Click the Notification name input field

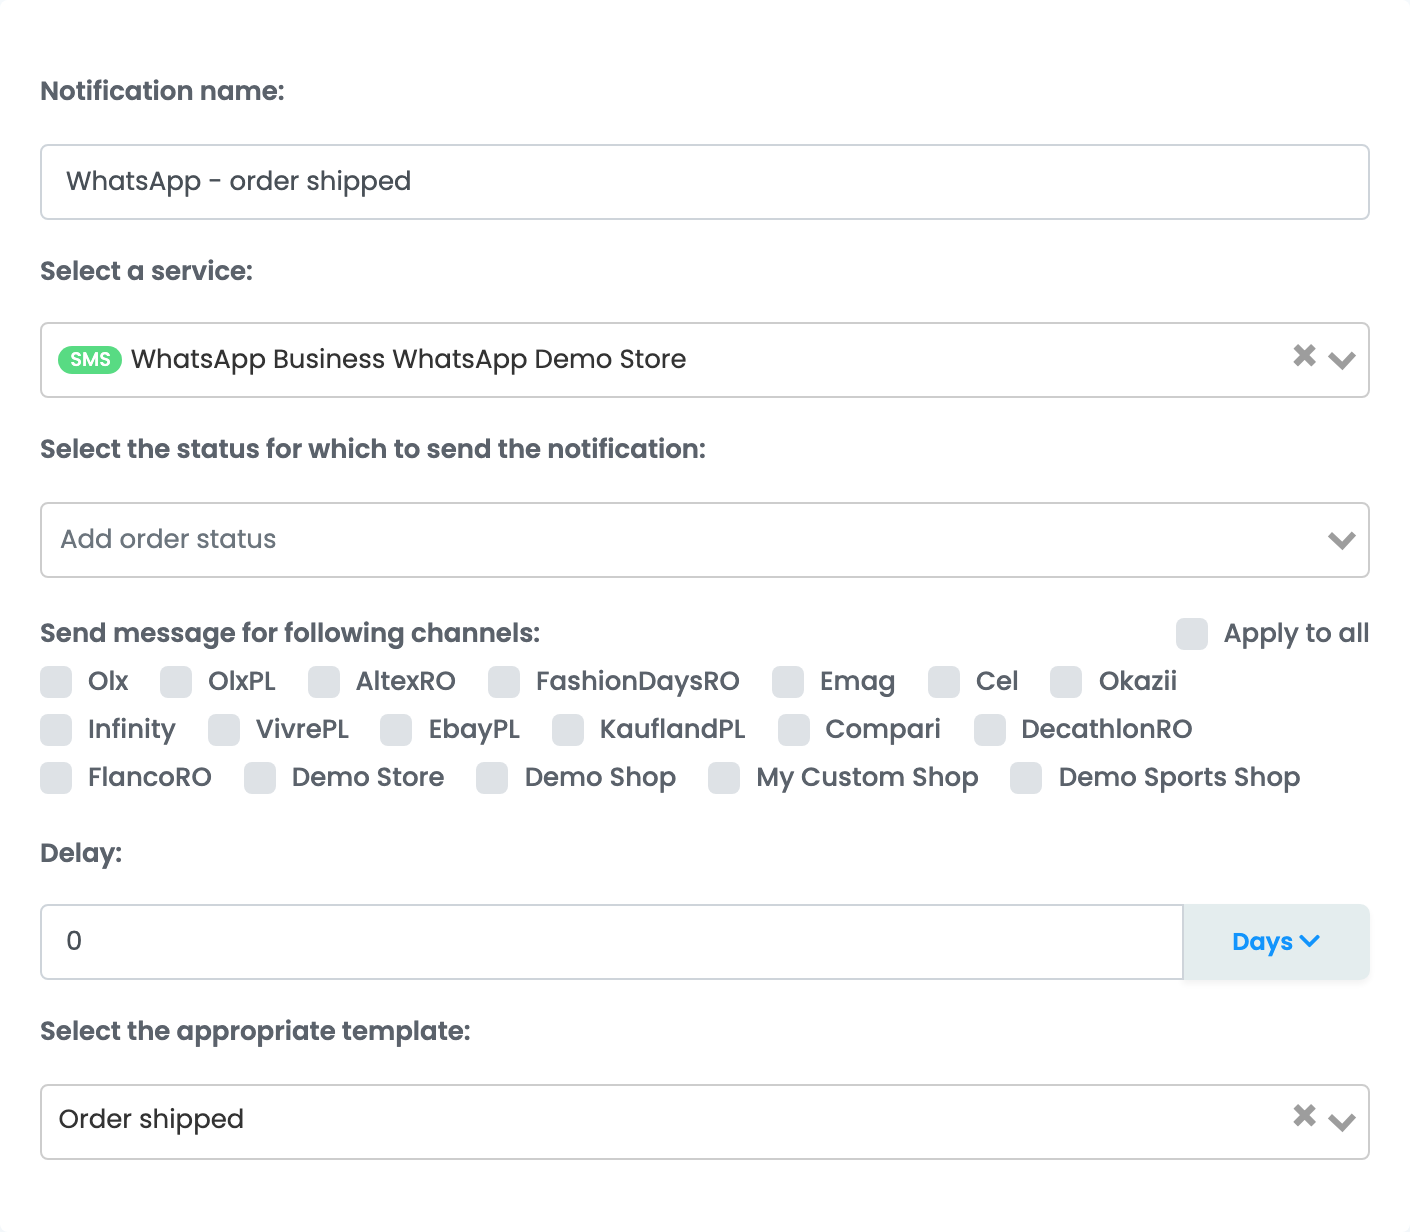[705, 182]
